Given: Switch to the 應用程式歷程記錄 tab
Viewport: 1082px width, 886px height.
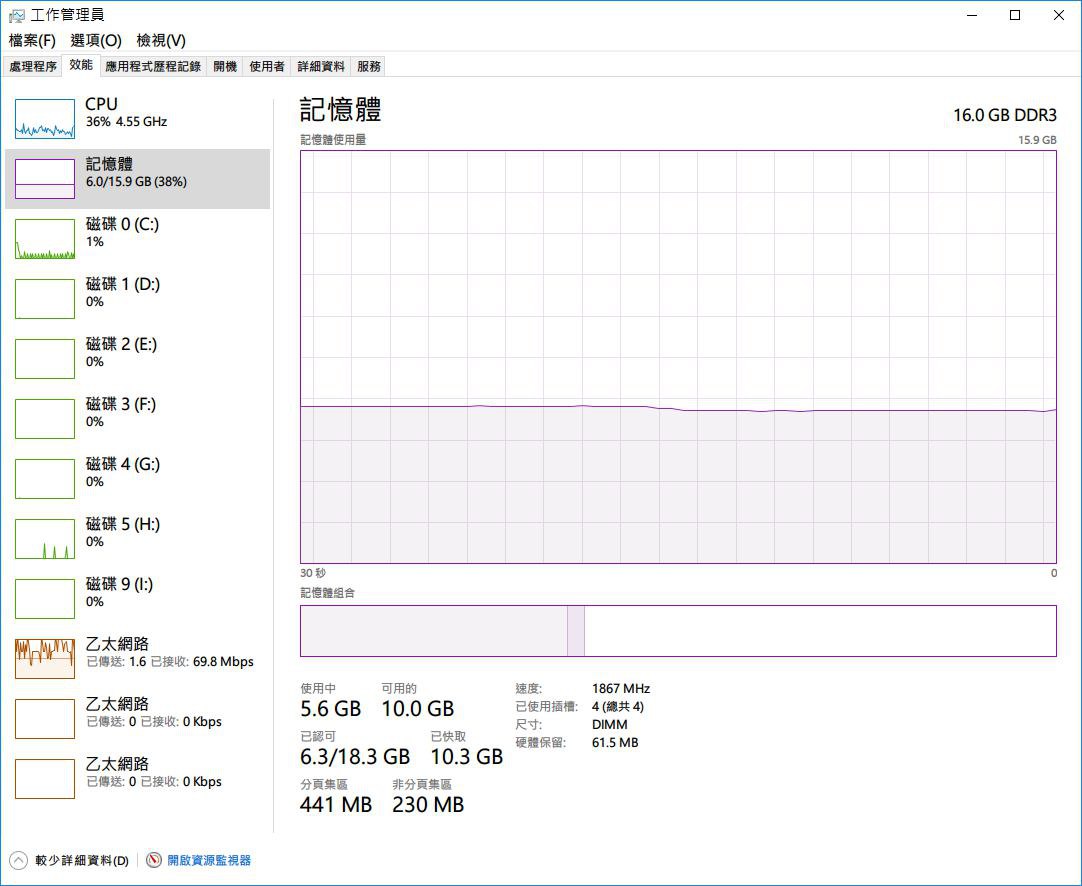Looking at the screenshot, I should [153, 66].
